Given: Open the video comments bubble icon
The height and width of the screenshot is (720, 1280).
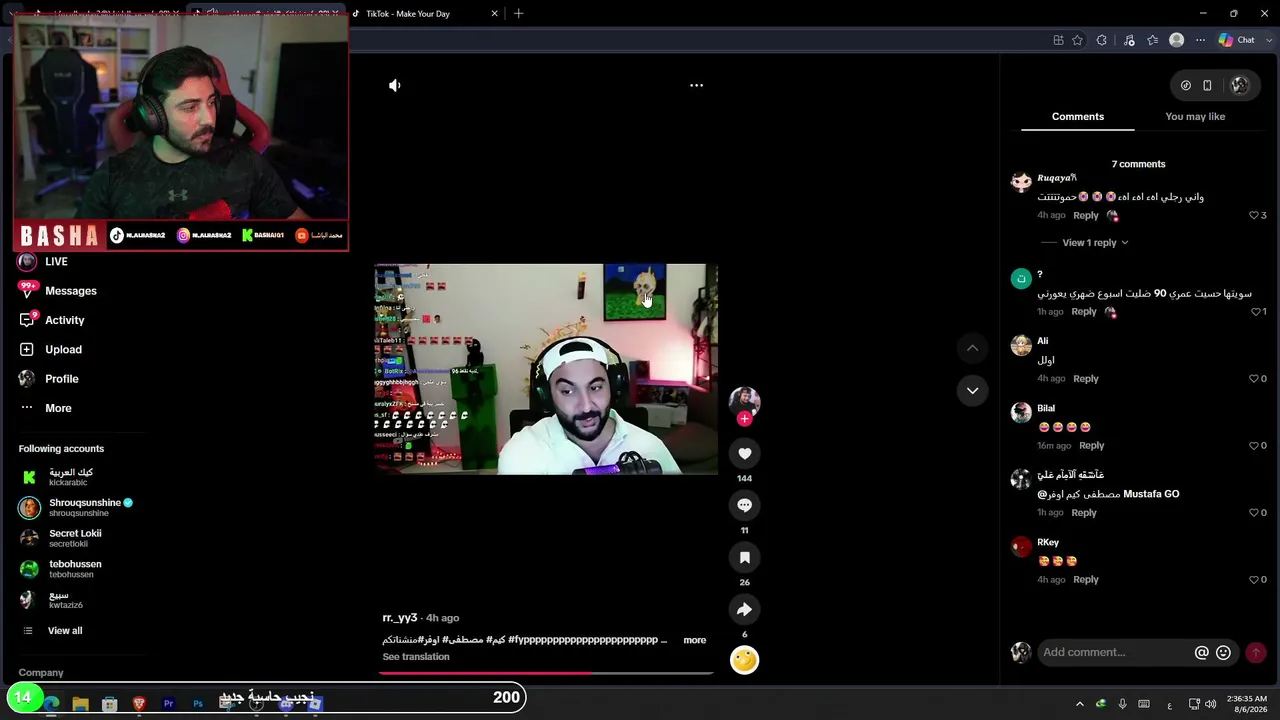Looking at the screenshot, I should (744, 506).
